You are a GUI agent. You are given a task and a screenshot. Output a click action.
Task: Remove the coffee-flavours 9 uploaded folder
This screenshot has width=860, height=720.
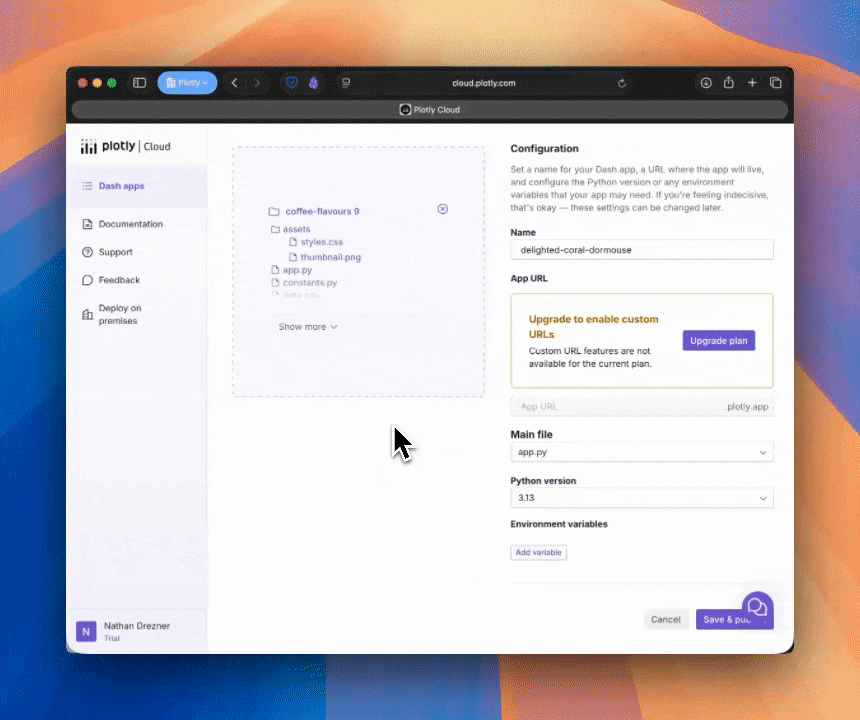click(x=443, y=209)
